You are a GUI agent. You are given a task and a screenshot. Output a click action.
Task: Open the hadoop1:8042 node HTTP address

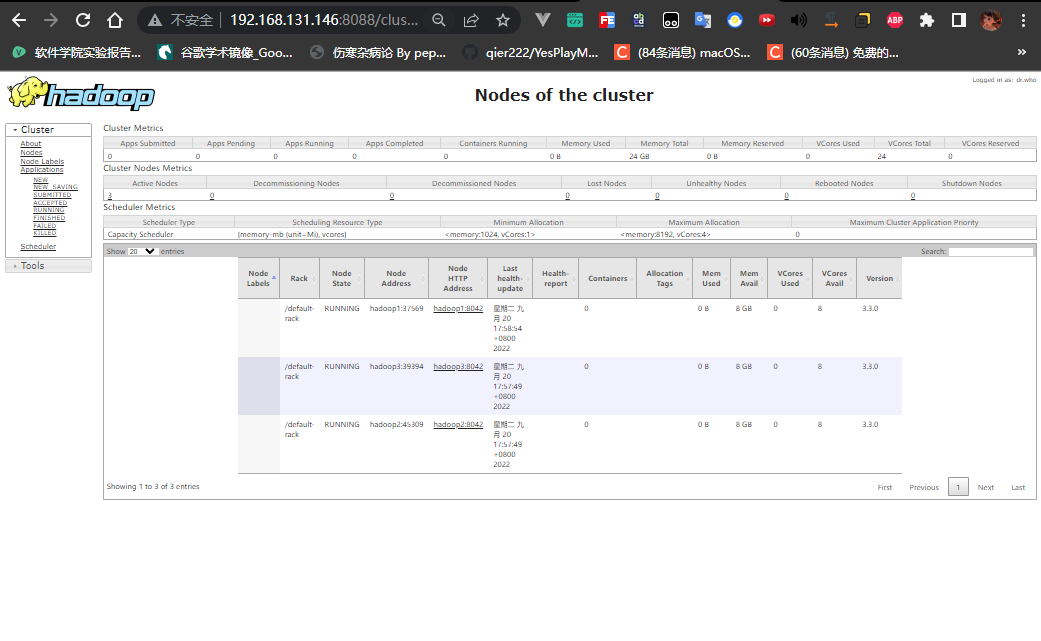[458, 309]
